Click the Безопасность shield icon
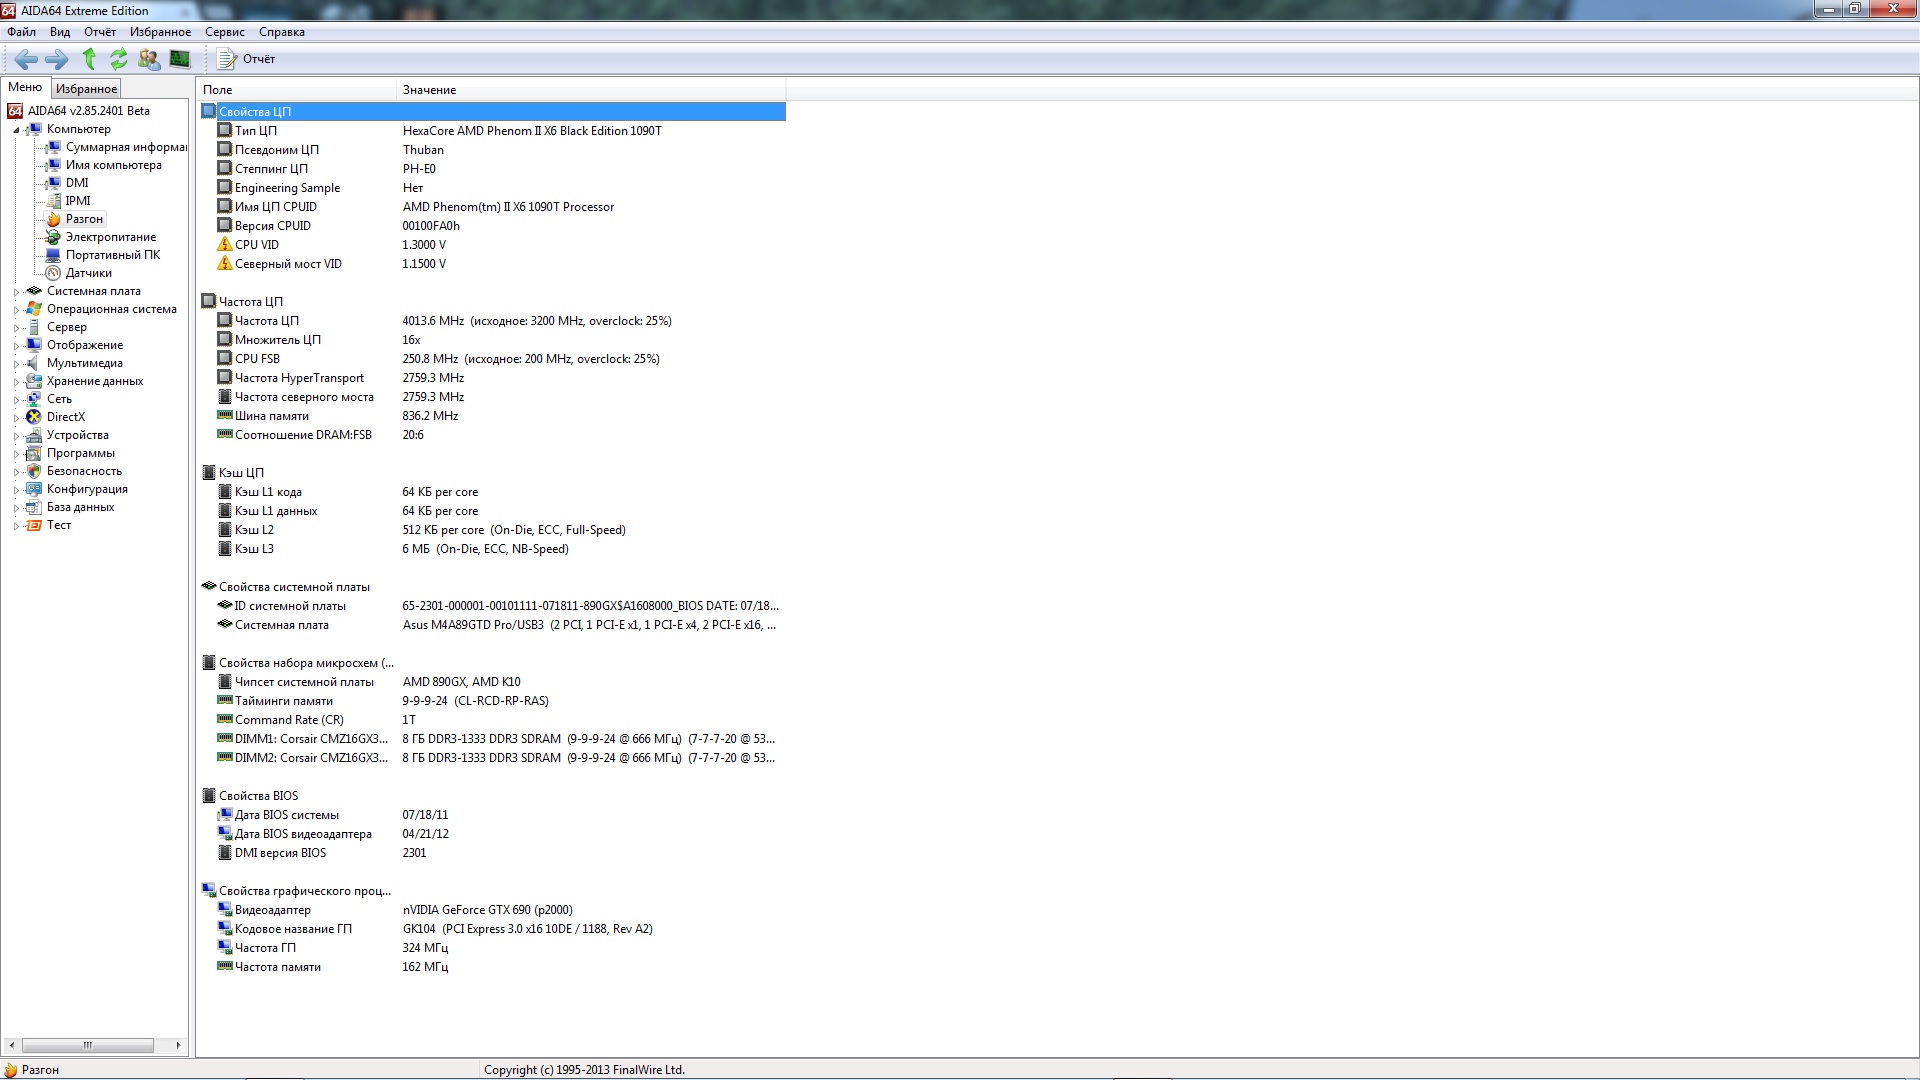 pyautogui.click(x=34, y=471)
